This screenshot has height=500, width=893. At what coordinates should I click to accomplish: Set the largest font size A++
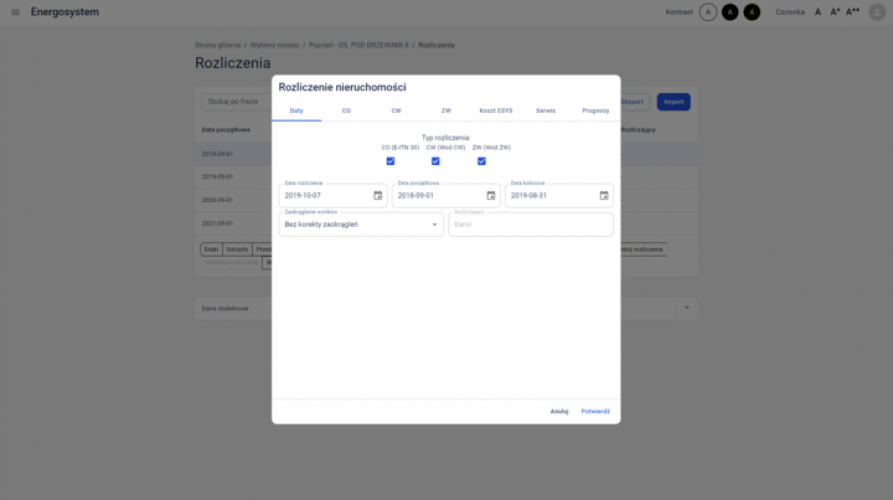click(x=853, y=12)
